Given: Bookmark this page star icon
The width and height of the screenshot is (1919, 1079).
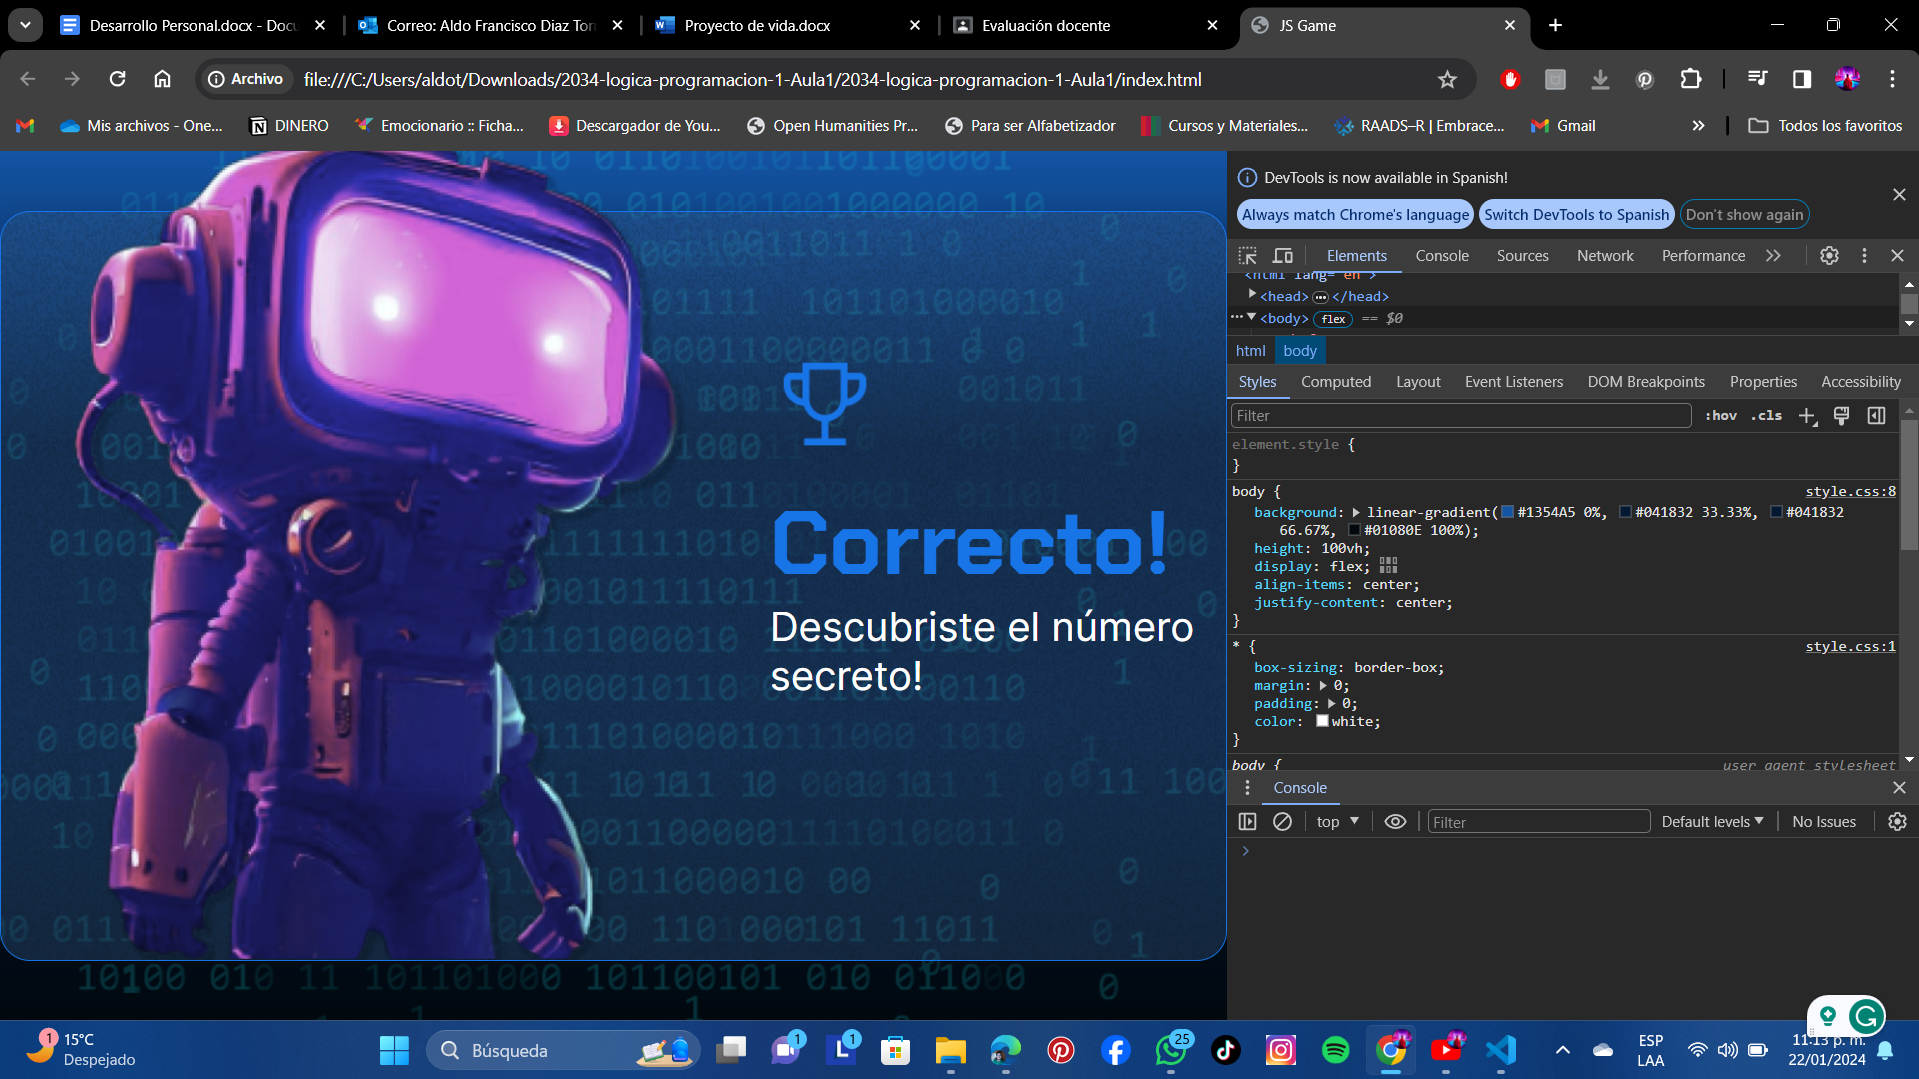Looking at the screenshot, I should tap(1447, 80).
